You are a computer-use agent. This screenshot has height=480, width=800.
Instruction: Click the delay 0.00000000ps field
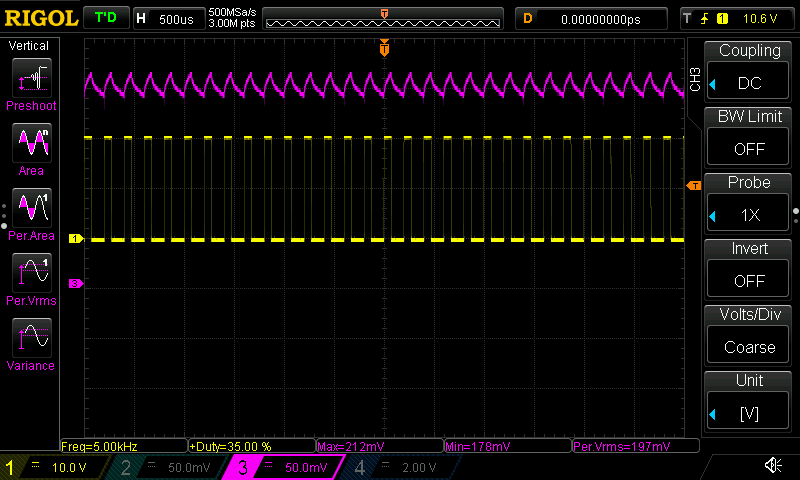pos(591,19)
